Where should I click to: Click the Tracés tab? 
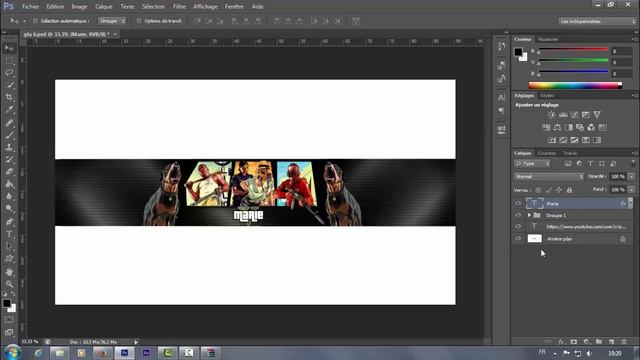pos(570,153)
